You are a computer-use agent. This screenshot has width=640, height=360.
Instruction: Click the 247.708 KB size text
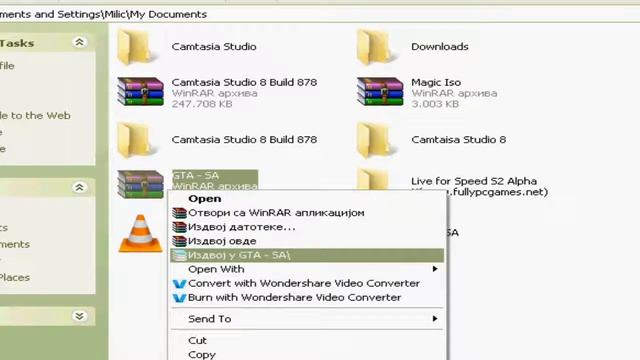[x=202, y=104]
